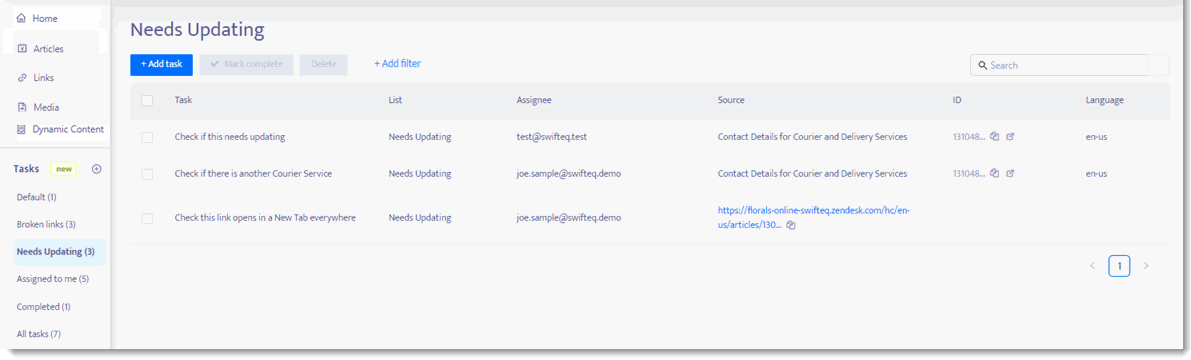Click the + Add filter link
Image resolution: width=1191 pixels, height=360 pixels.
pyautogui.click(x=397, y=64)
